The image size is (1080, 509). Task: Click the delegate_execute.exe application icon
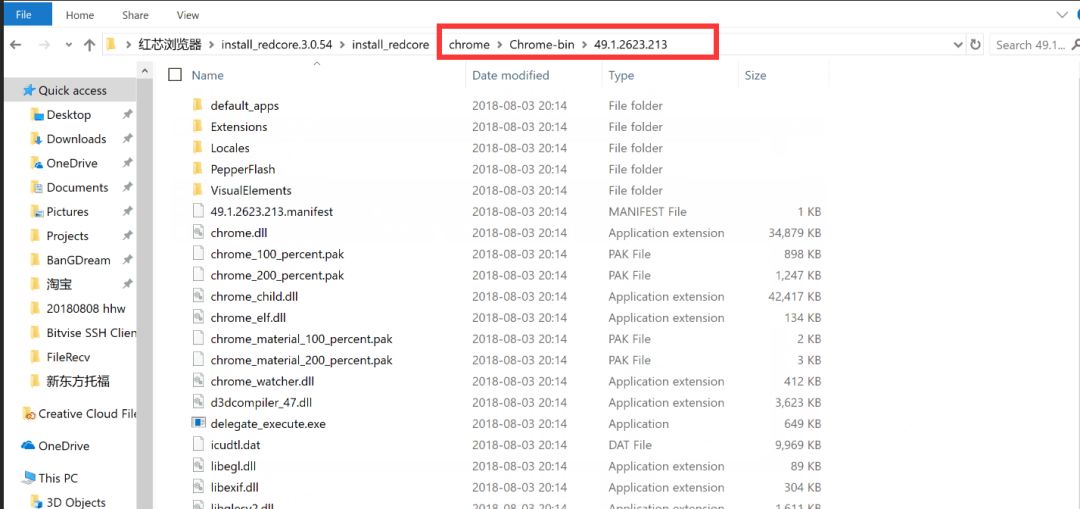pyautogui.click(x=199, y=424)
